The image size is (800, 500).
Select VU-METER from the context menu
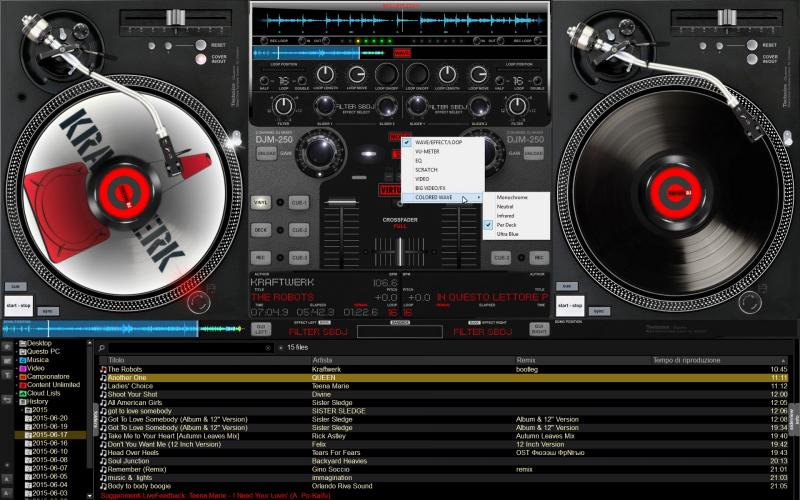(427, 152)
